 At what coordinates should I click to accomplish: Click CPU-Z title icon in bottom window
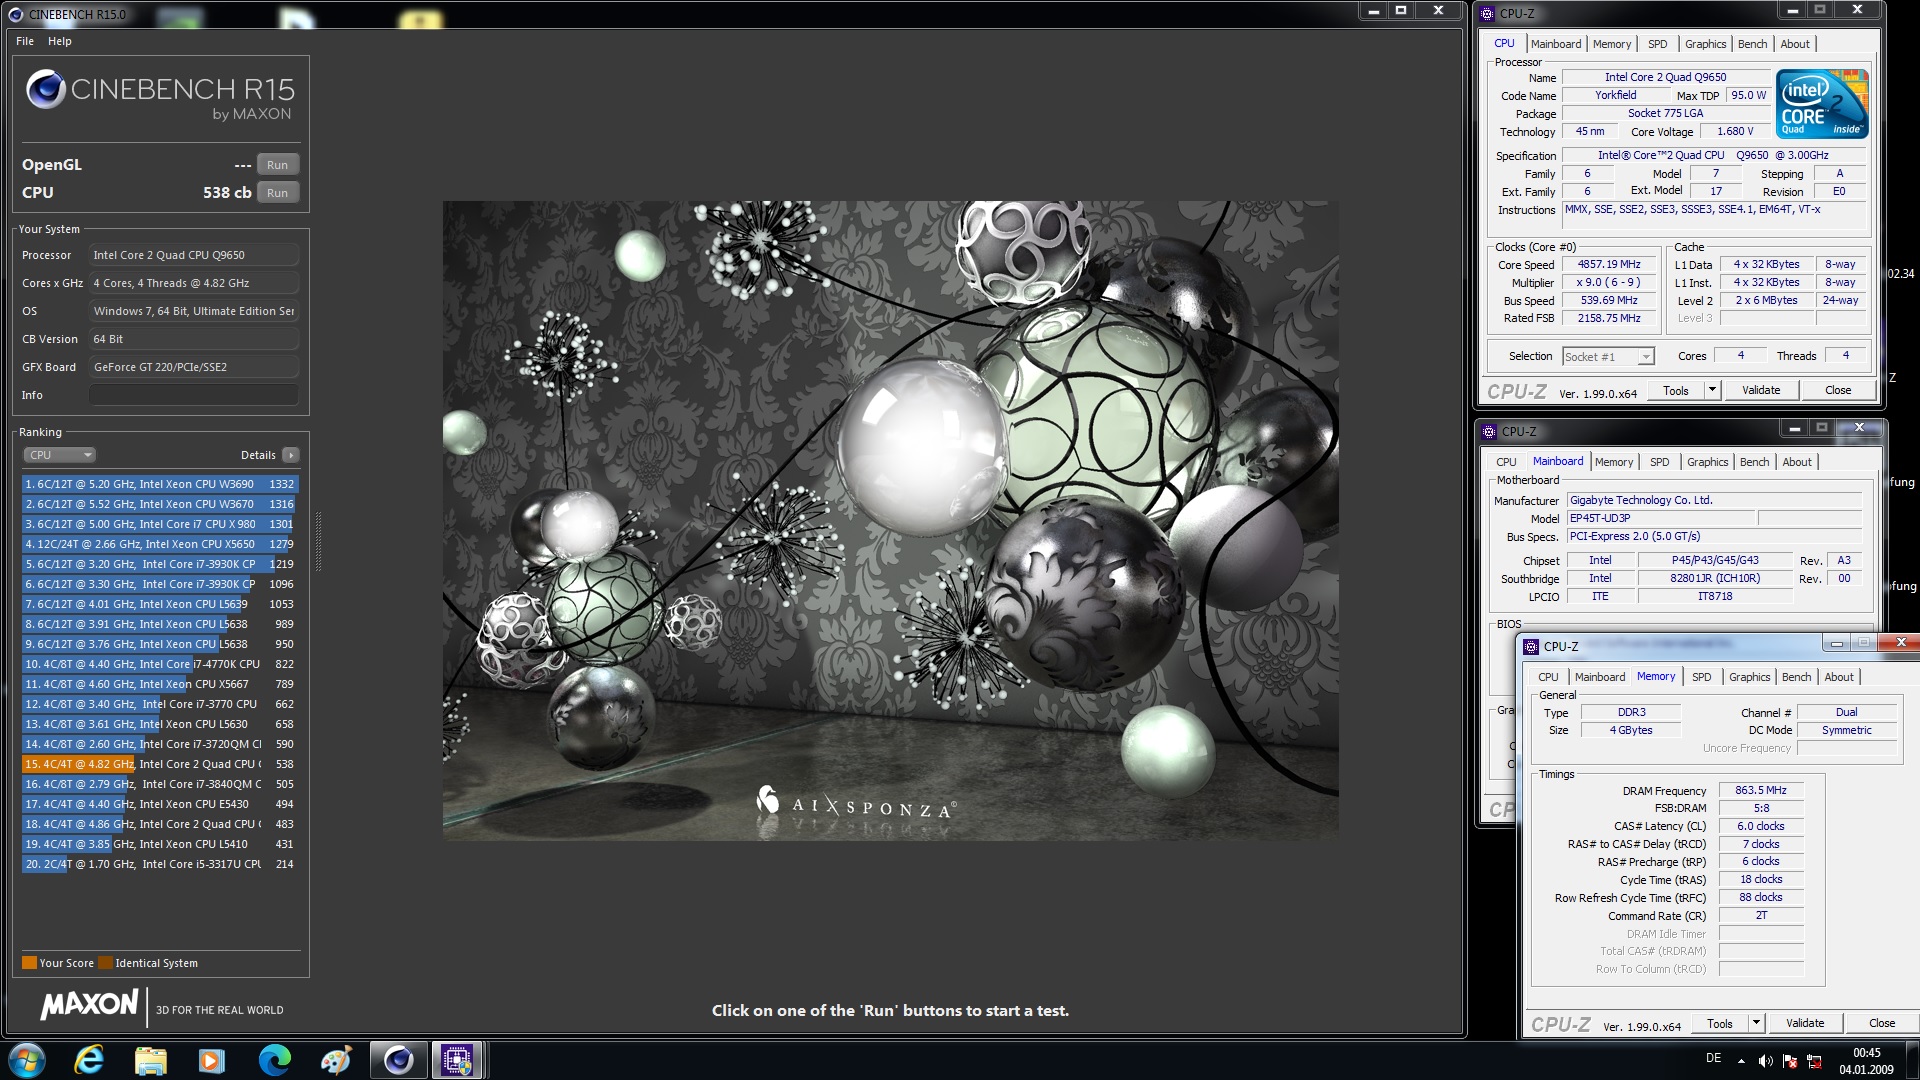[x=1531, y=647]
